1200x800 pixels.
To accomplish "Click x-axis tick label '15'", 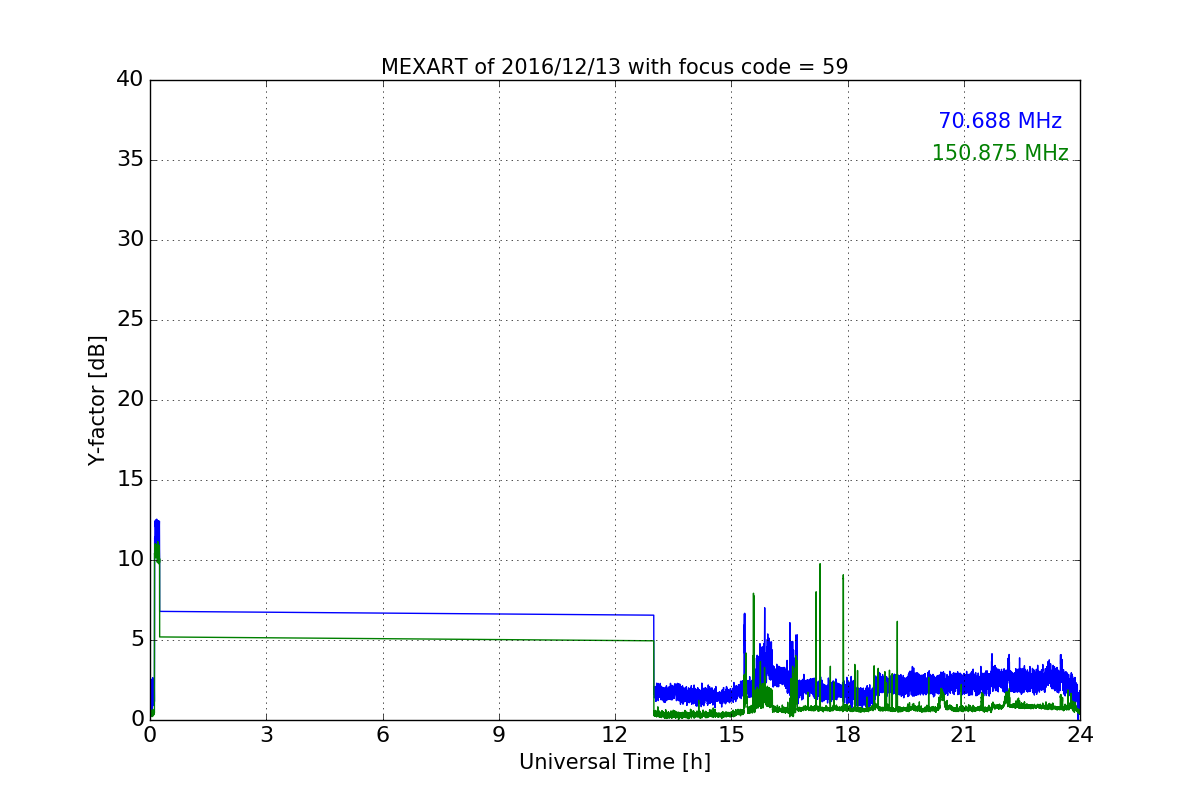I will (x=731, y=735).
